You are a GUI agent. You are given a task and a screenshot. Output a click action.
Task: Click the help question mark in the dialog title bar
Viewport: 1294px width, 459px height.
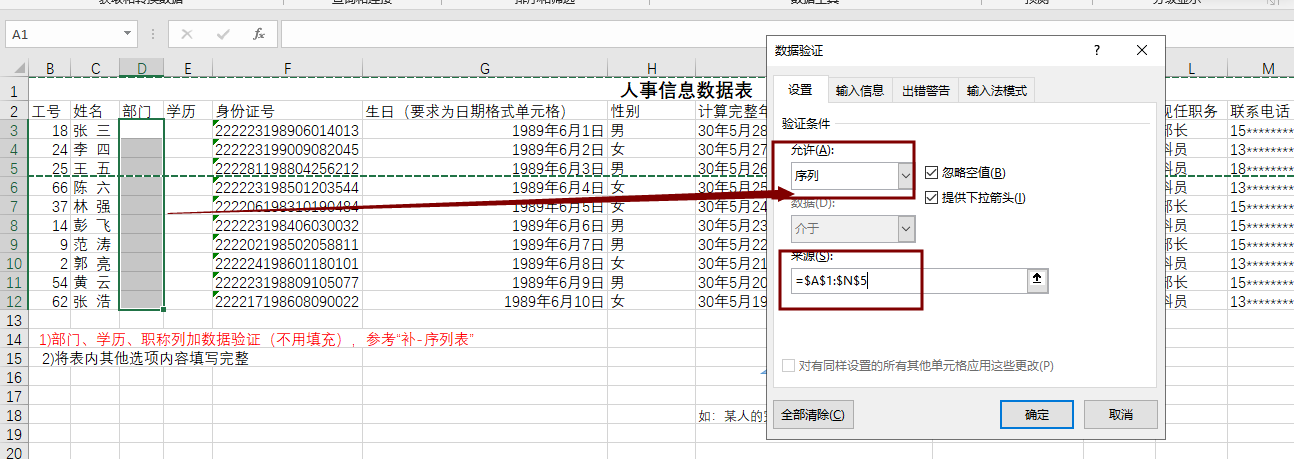[x=1097, y=50]
